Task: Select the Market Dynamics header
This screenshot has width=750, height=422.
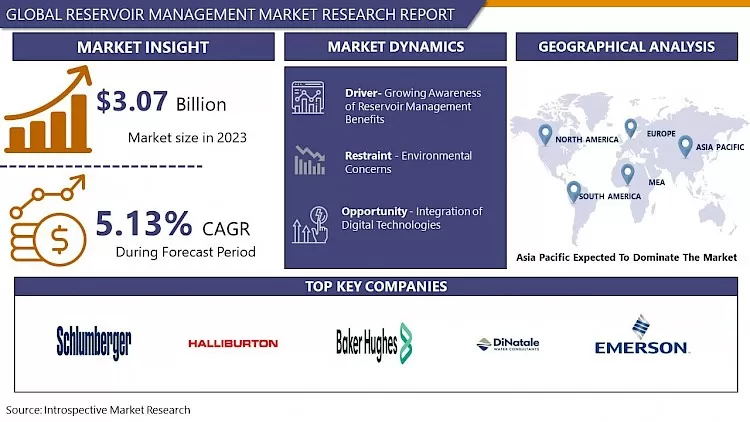Action: click(395, 46)
